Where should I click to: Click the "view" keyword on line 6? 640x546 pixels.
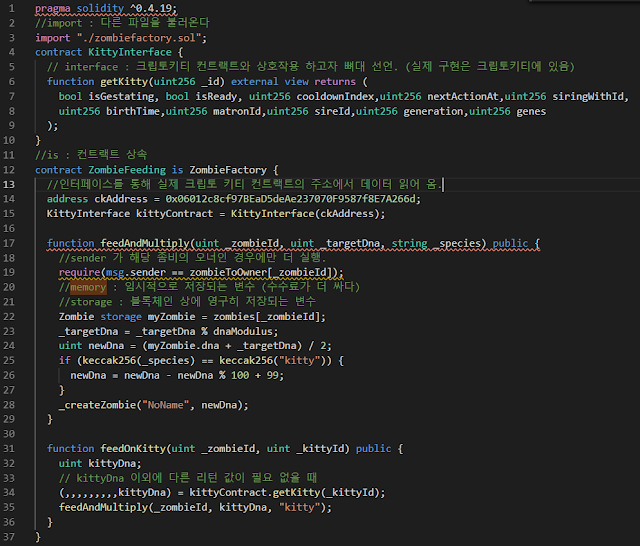tap(296, 82)
